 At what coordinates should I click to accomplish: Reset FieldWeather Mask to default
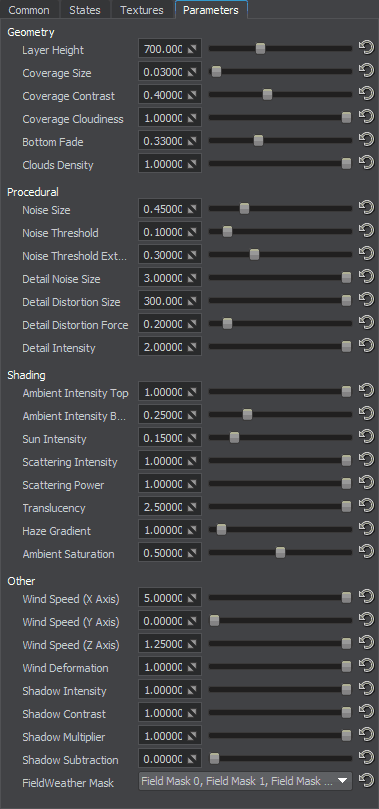click(366, 782)
